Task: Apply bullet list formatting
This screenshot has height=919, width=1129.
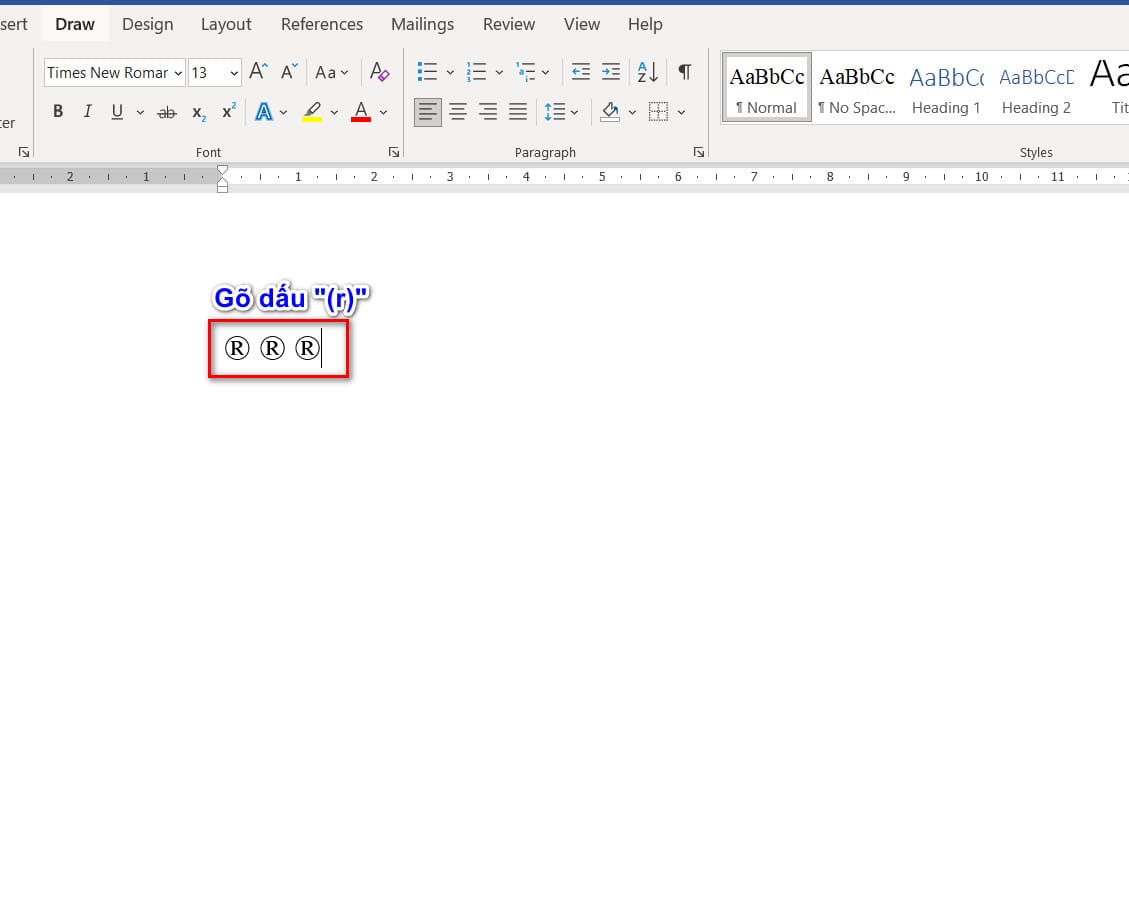Action: pyautogui.click(x=428, y=72)
